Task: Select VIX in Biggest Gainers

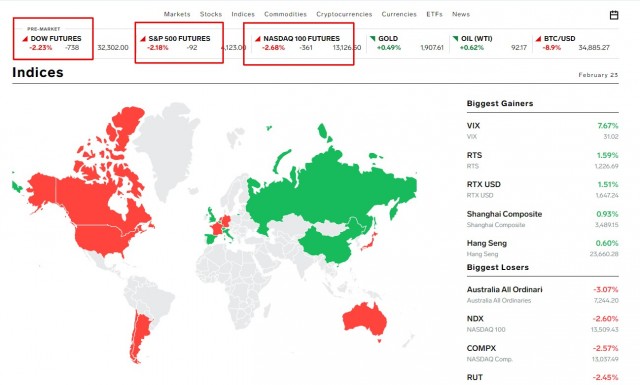Action: [x=542, y=131]
